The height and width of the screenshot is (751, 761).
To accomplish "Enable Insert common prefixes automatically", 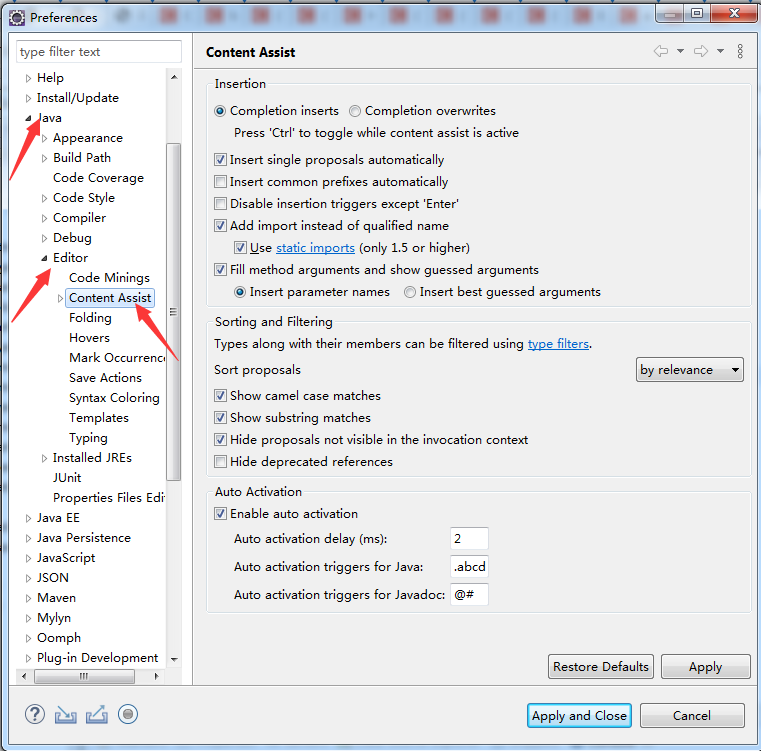I will (220, 182).
